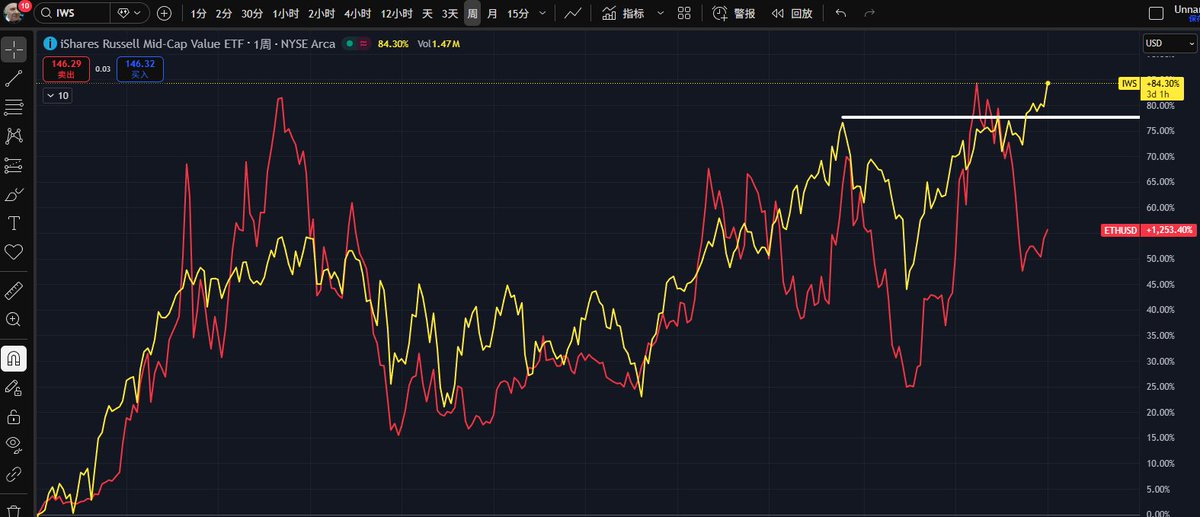Start bar replay with 回放
The image size is (1200, 517).
tap(791, 13)
